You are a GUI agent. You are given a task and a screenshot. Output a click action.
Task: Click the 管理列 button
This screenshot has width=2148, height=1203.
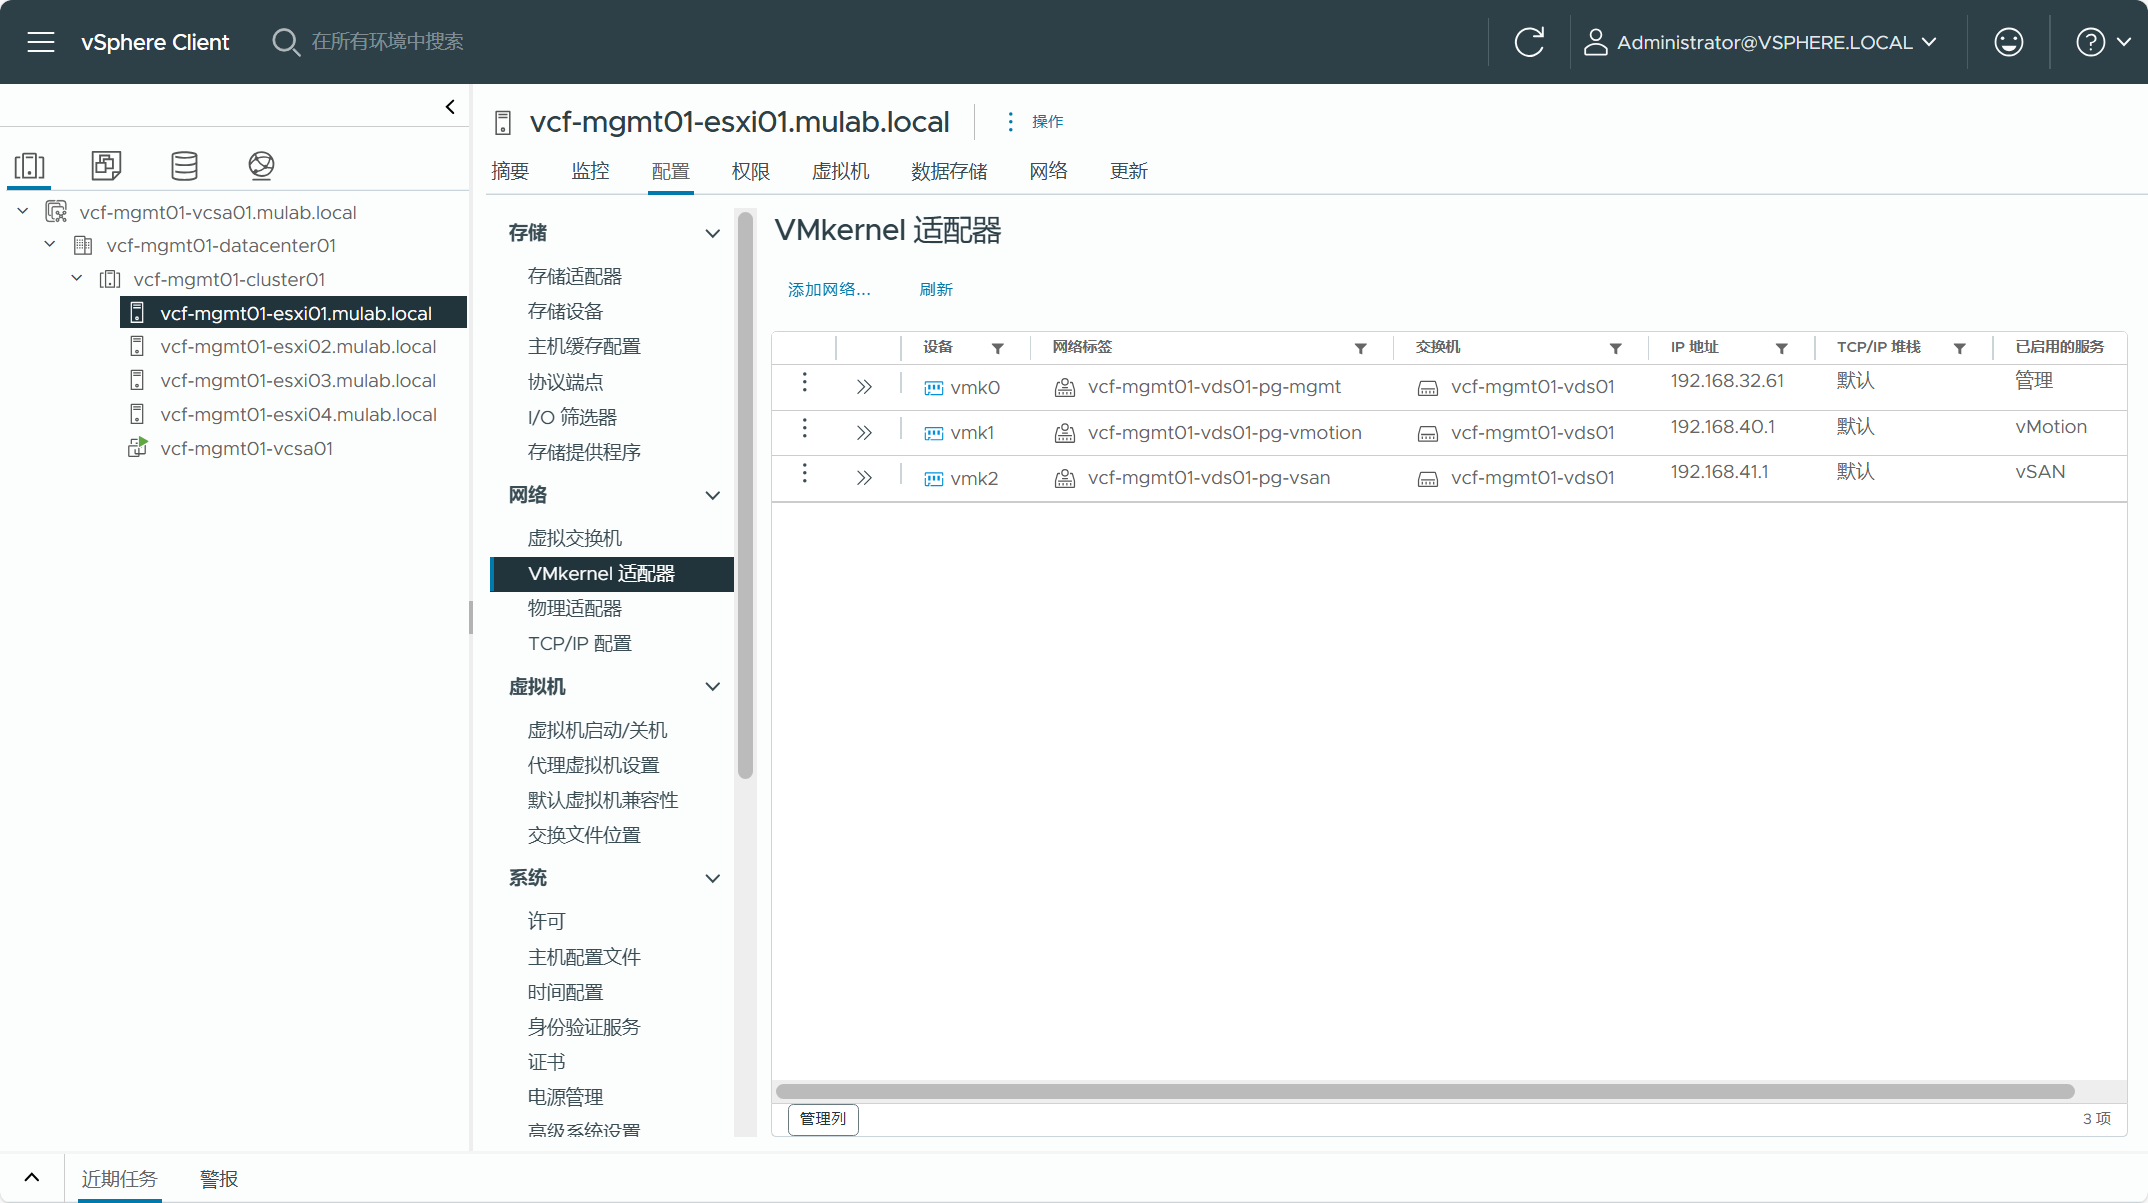coord(823,1118)
